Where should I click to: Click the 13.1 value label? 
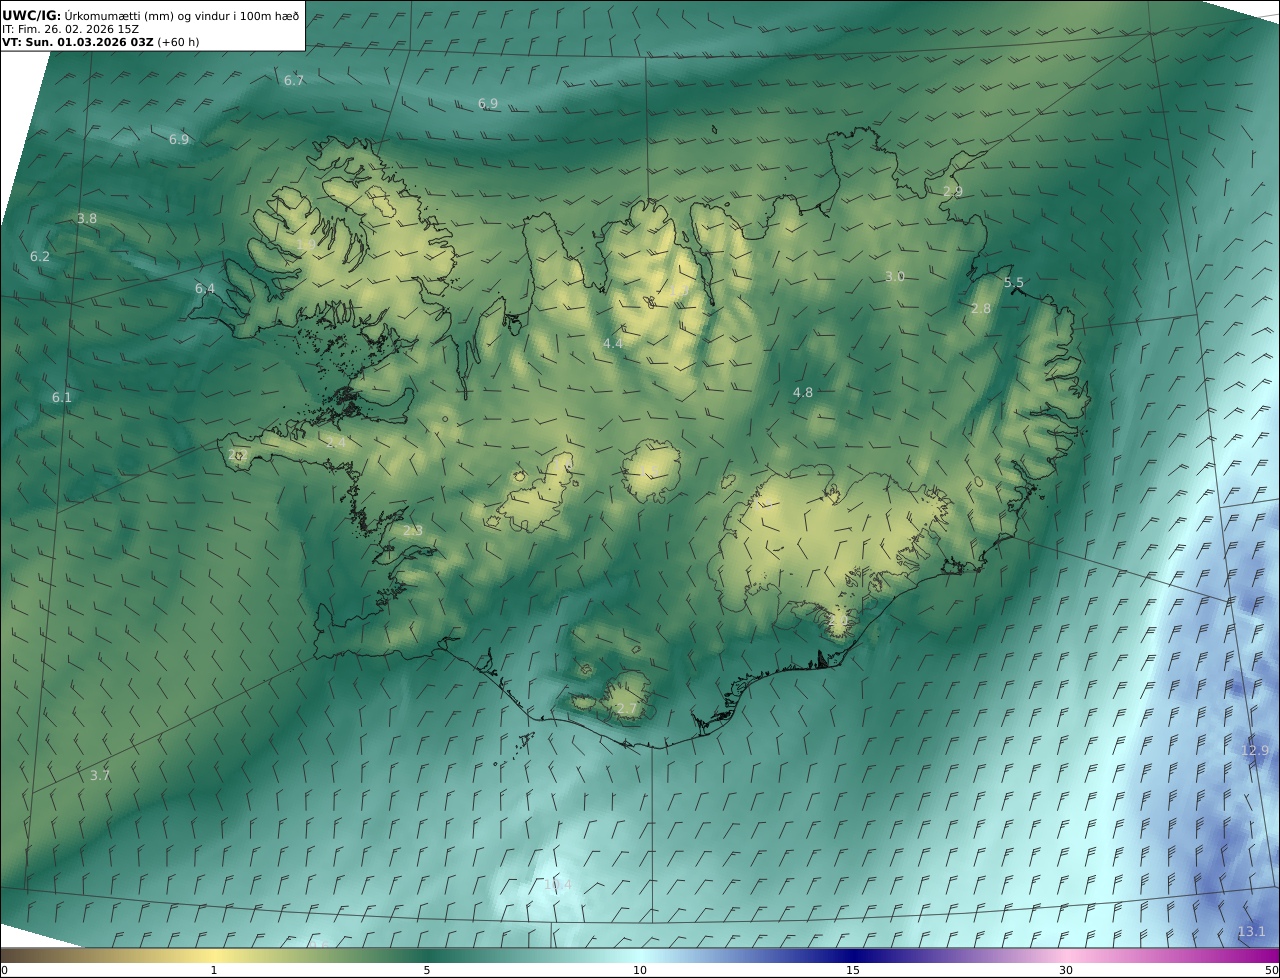pyautogui.click(x=1252, y=932)
